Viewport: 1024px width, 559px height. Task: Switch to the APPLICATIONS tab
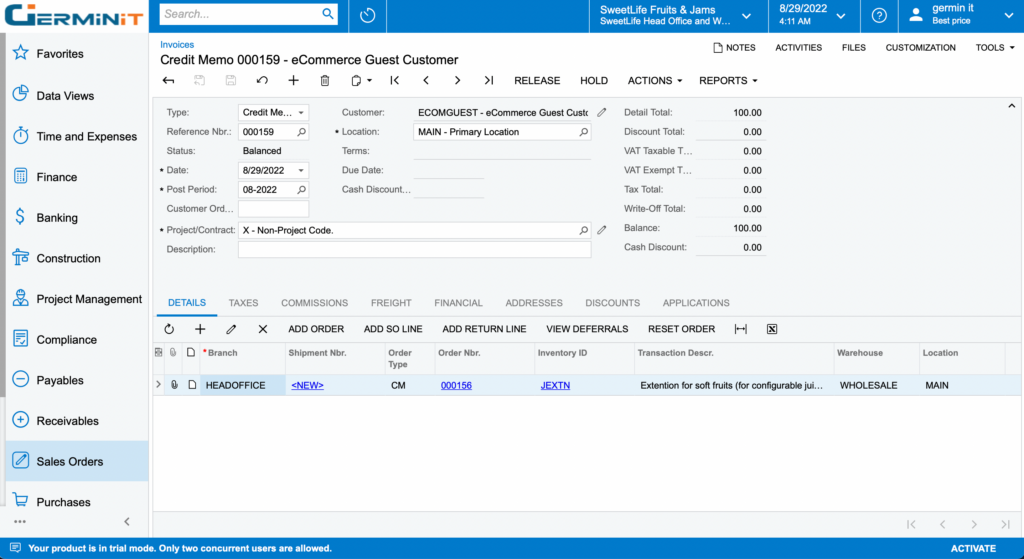click(x=696, y=303)
